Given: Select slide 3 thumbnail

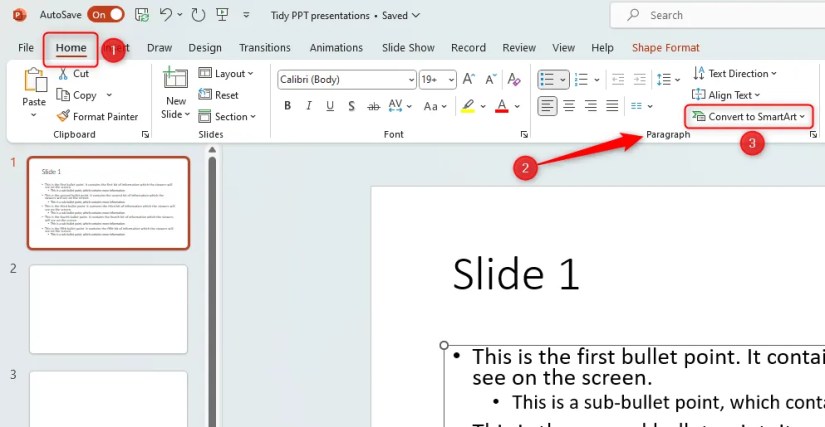Looking at the screenshot, I should (x=108, y=399).
